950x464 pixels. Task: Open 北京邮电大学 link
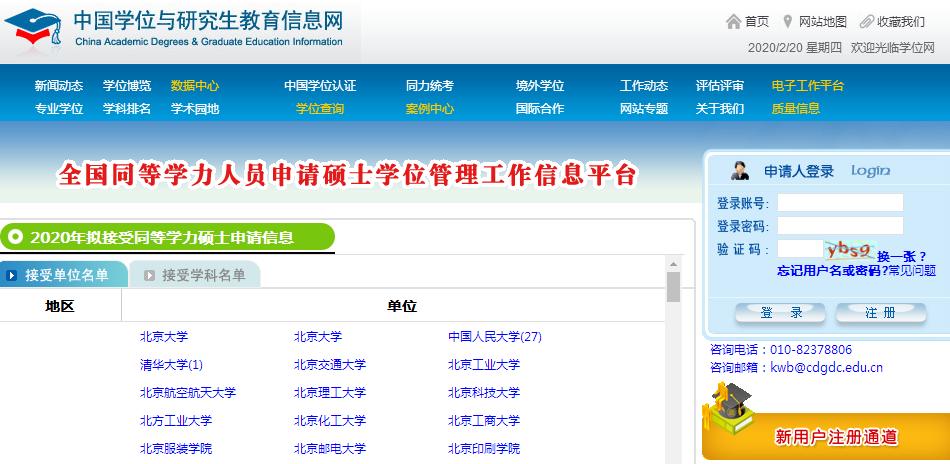330,449
